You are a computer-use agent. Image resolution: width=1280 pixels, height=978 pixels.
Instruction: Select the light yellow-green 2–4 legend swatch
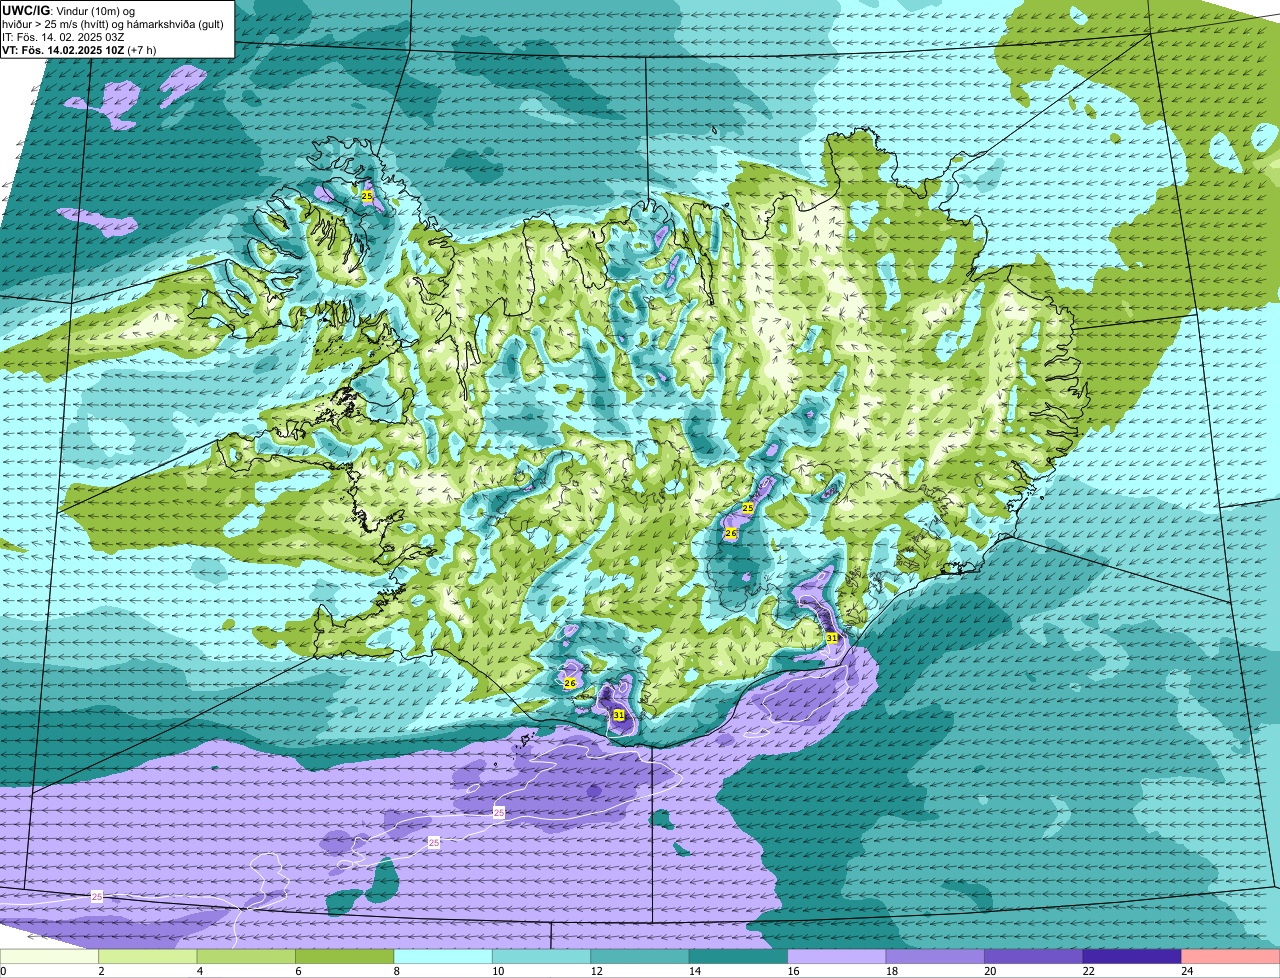coord(149,956)
